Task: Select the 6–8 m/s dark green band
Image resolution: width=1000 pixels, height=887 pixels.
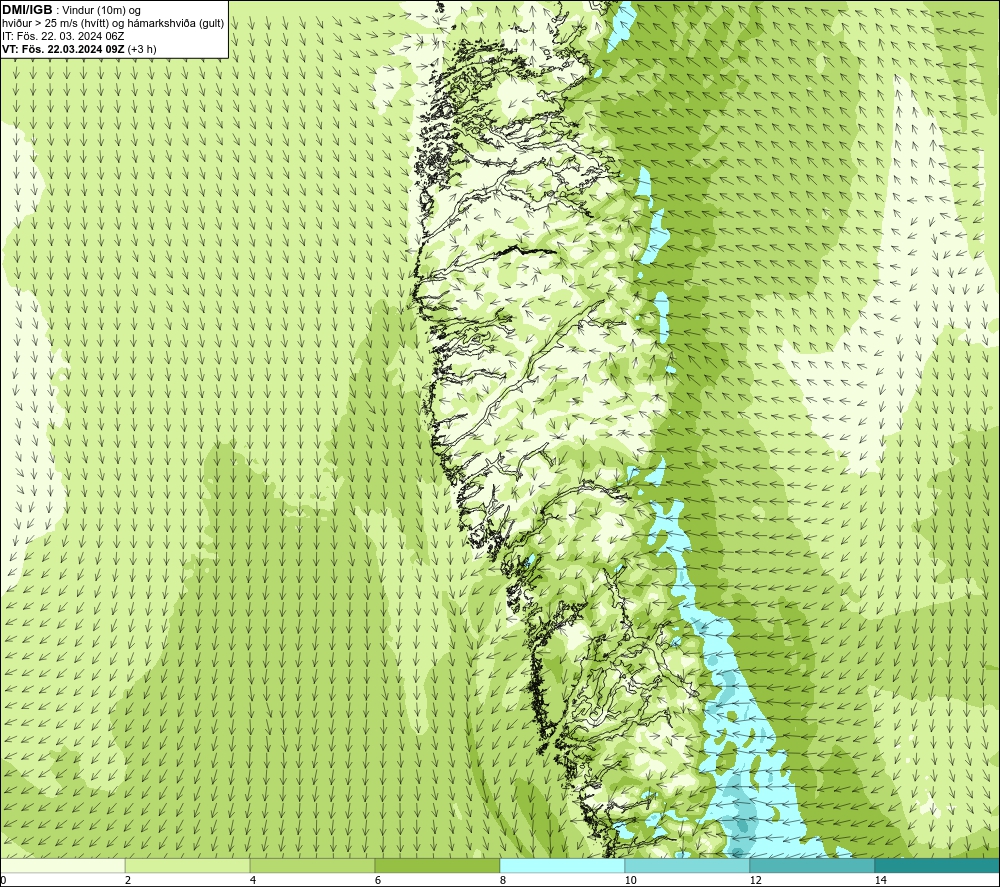Action: (x=438, y=865)
